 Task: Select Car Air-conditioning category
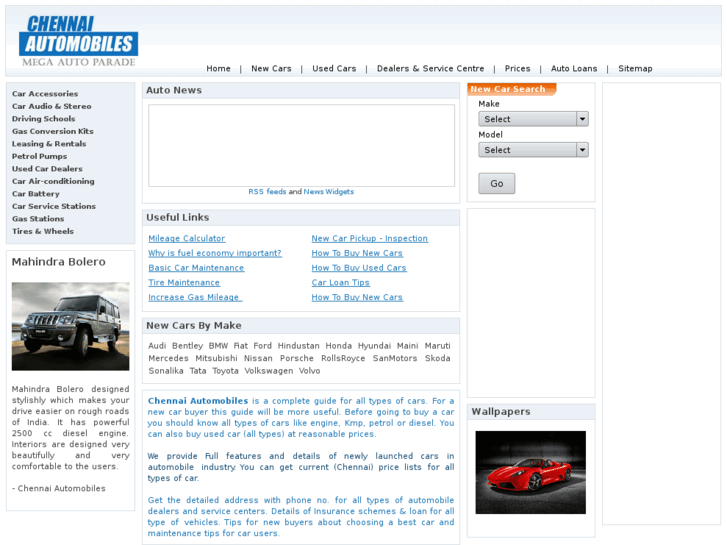53,181
